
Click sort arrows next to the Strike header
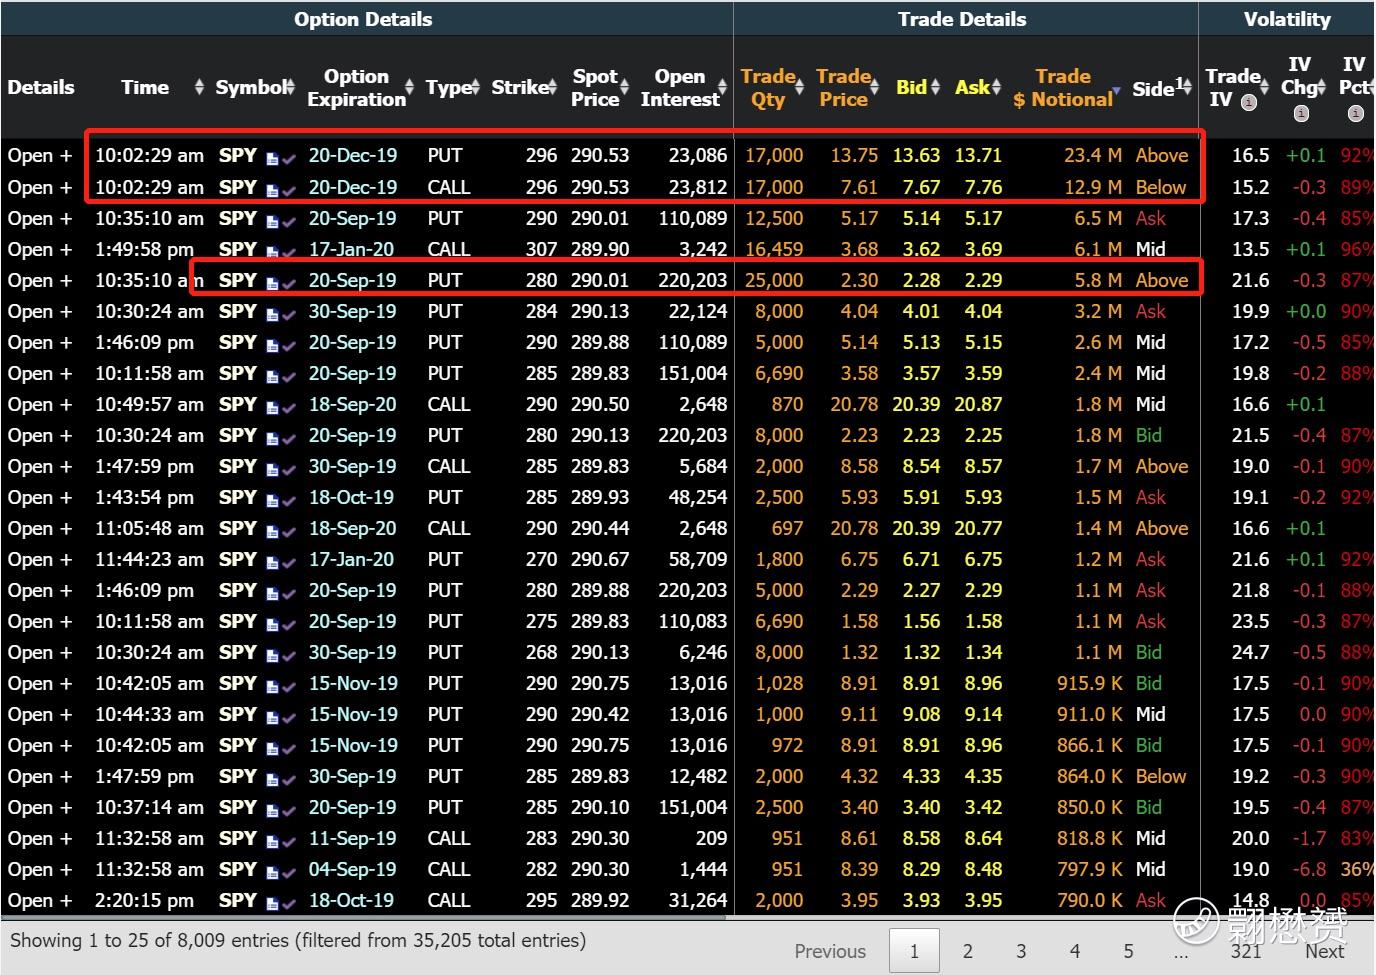[552, 88]
